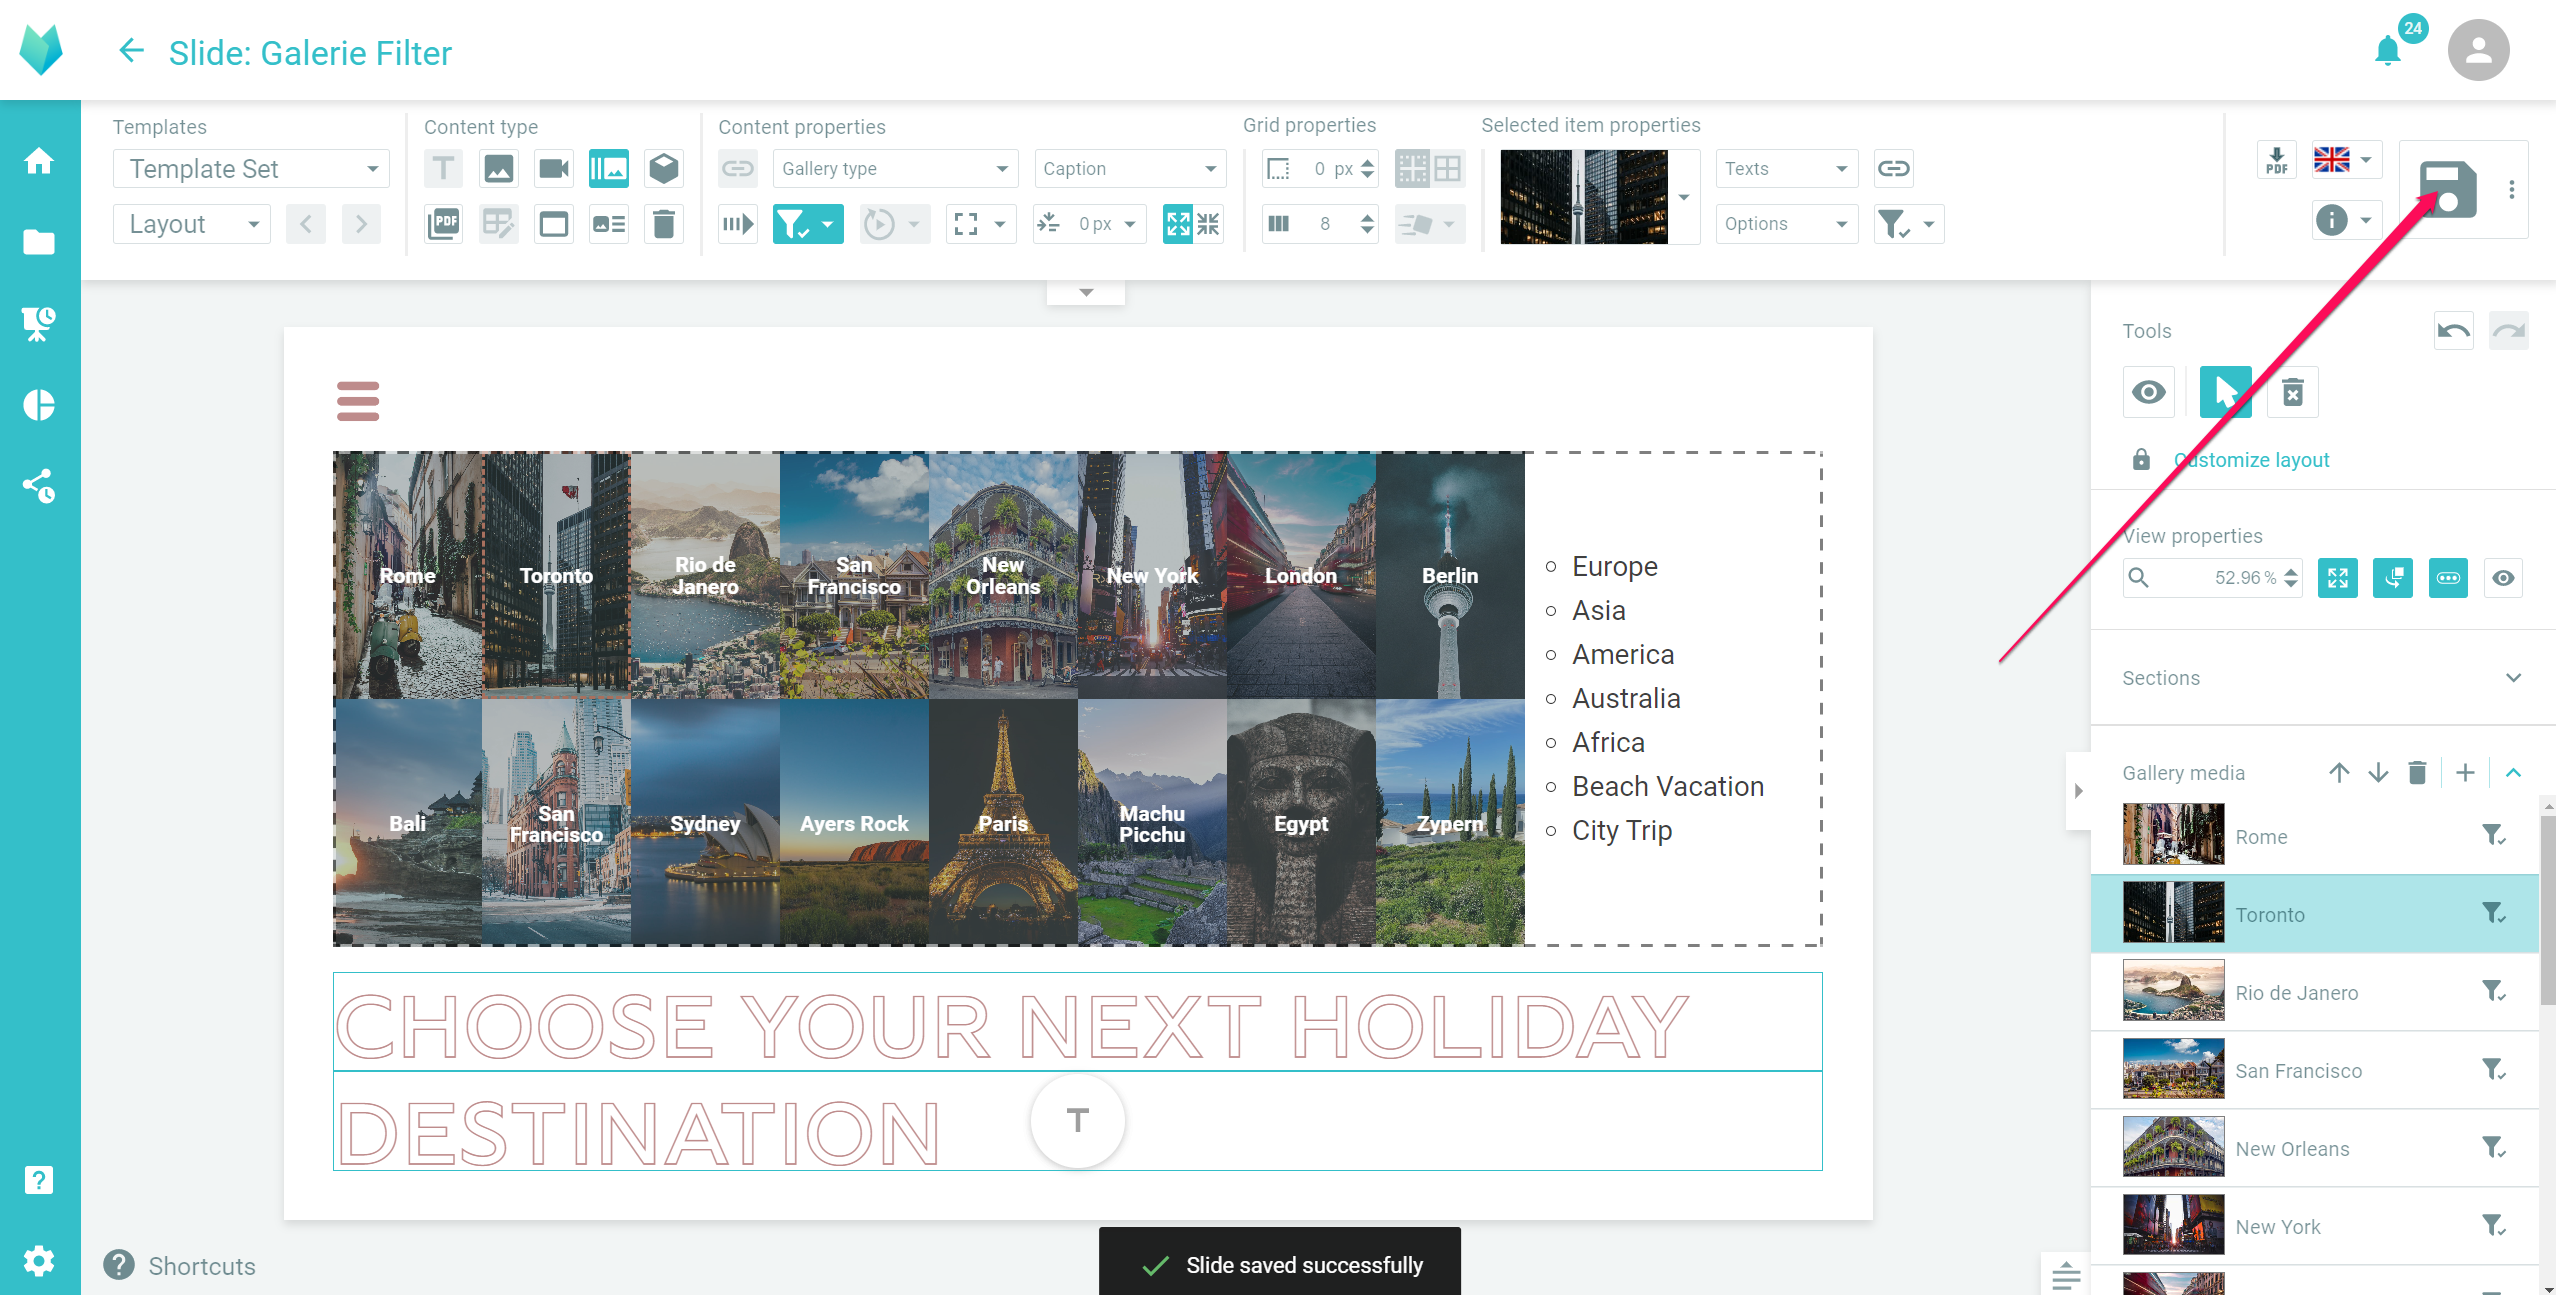Open the notifications bell

click(2388, 51)
